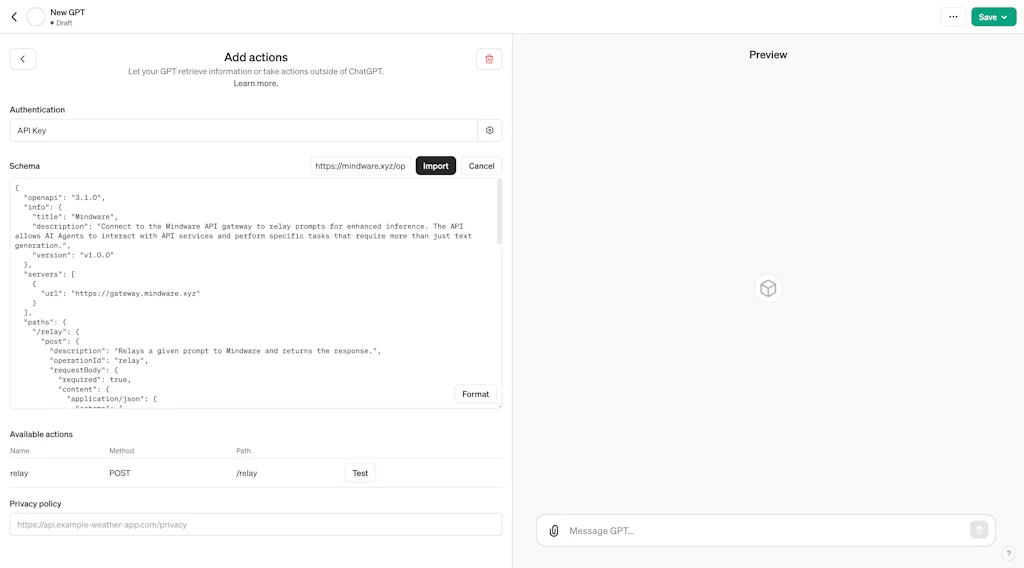This screenshot has height=568, width=1024.
Task: Send message with the up-arrow button
Action: click(978, 530)
